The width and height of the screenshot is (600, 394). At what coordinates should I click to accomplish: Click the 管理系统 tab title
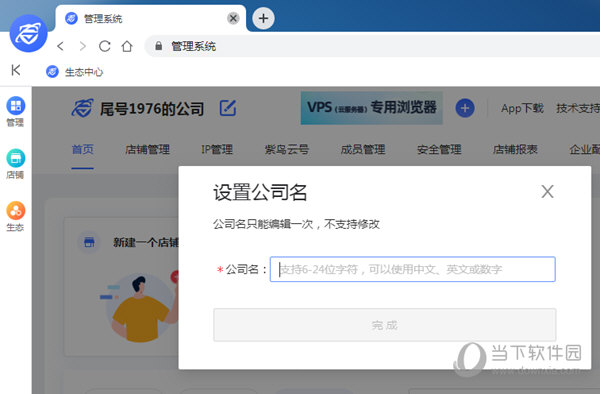coord(103,18)
